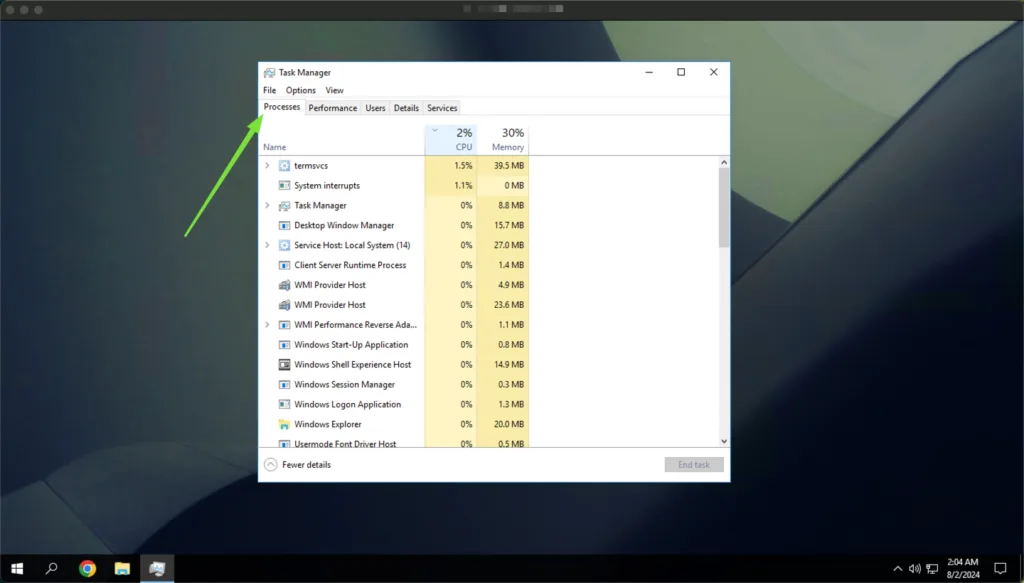Sort processes by the Memory column
Screen dimensions: 1024x583
(508, 140)
